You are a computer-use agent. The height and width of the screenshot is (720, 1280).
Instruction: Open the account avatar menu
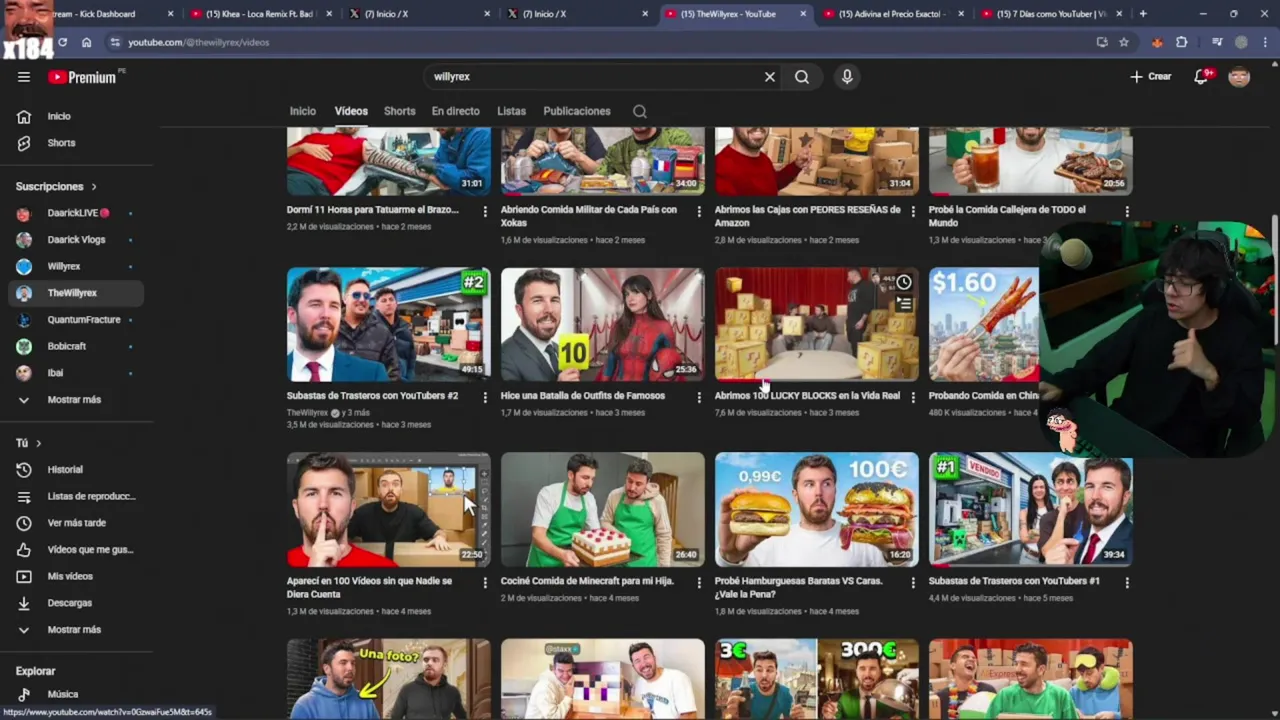click(x=1239, y=77)
